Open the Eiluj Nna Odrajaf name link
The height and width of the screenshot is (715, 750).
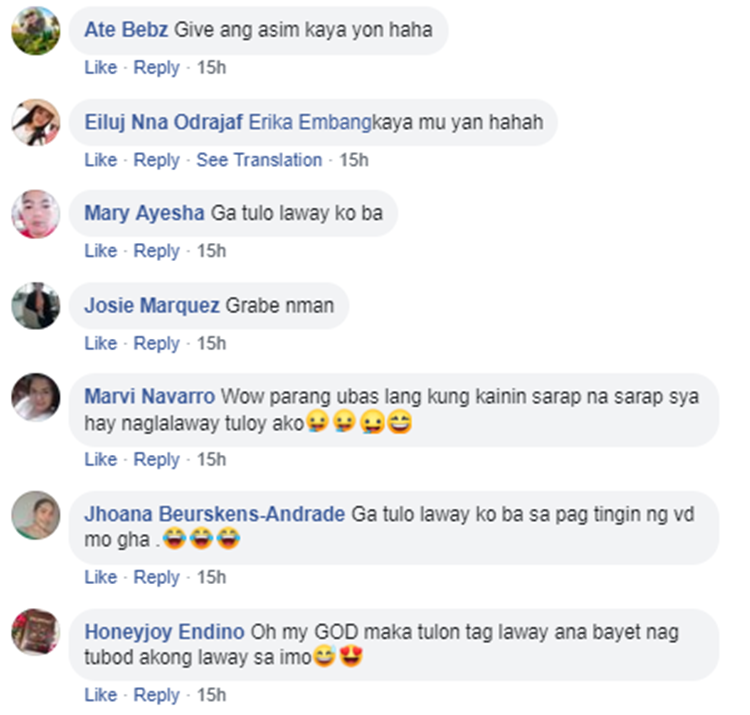164,122
